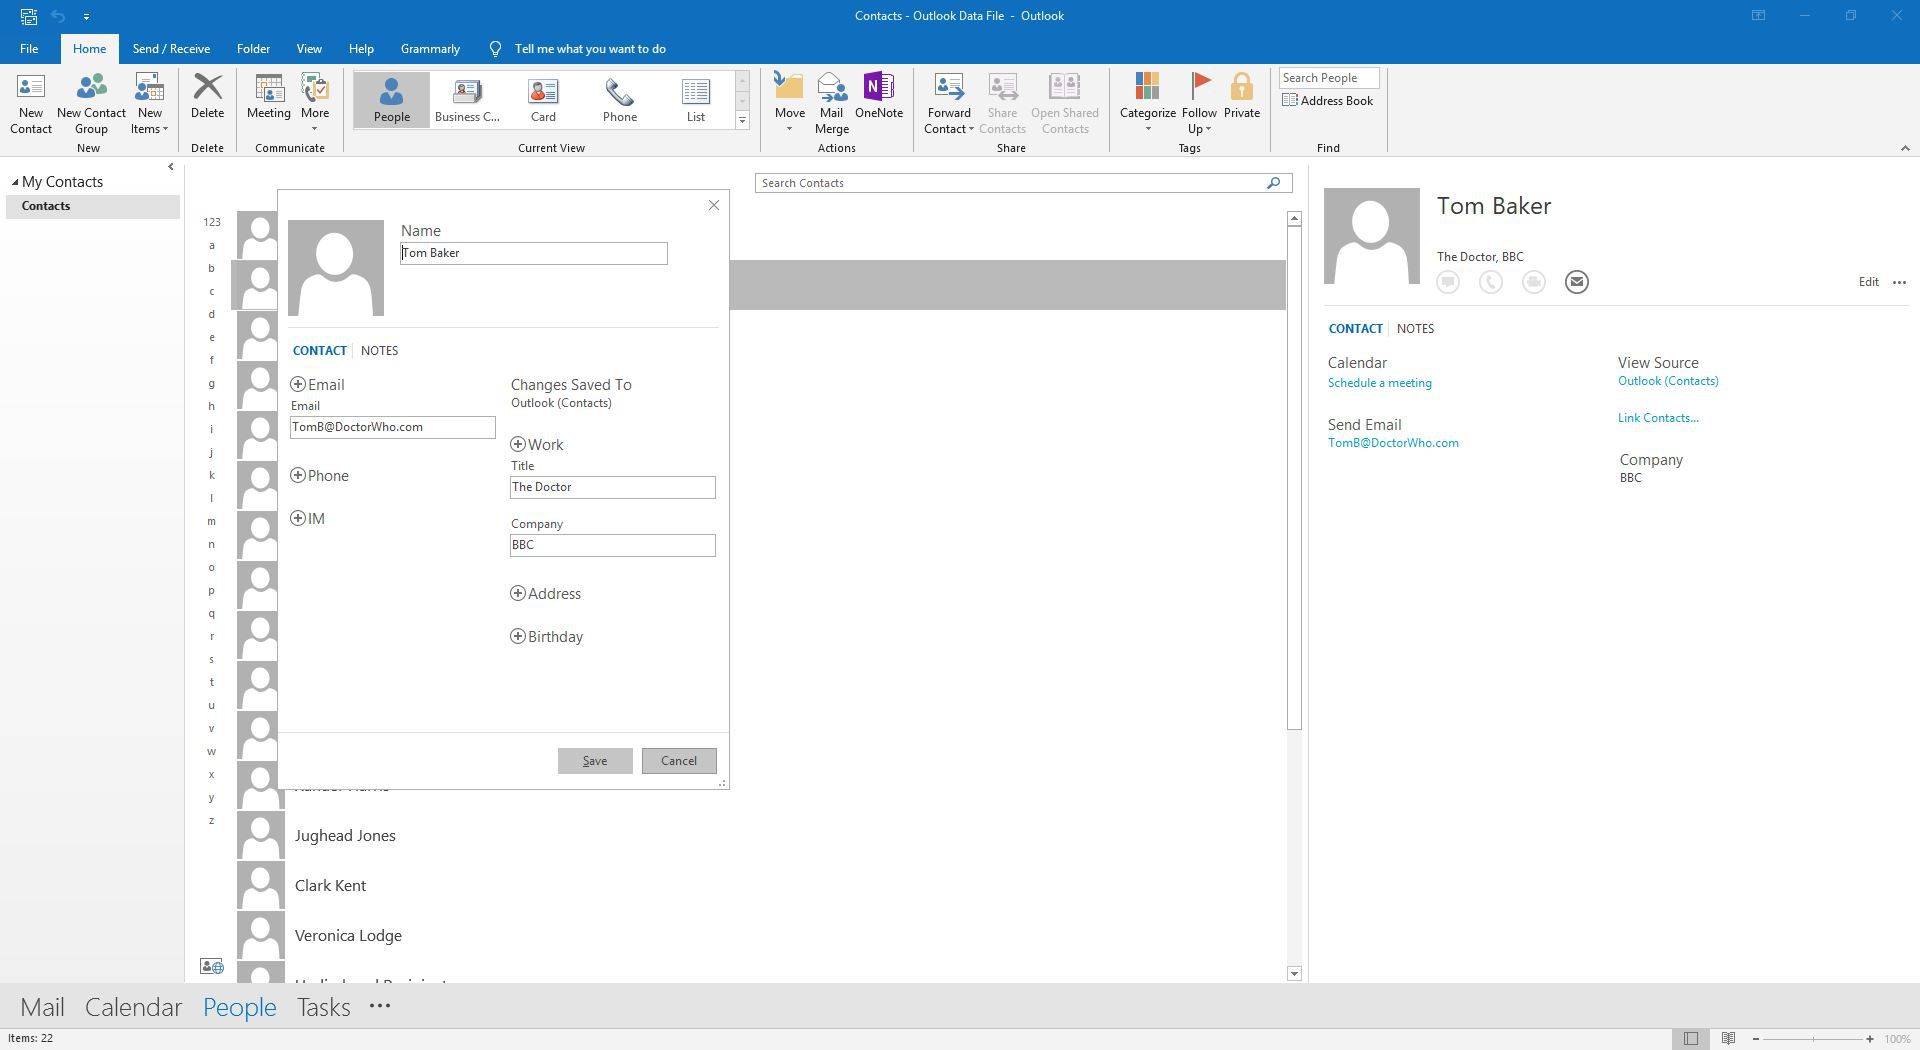
Task: Open the Address Book
Action: [x=1328, y=100]
